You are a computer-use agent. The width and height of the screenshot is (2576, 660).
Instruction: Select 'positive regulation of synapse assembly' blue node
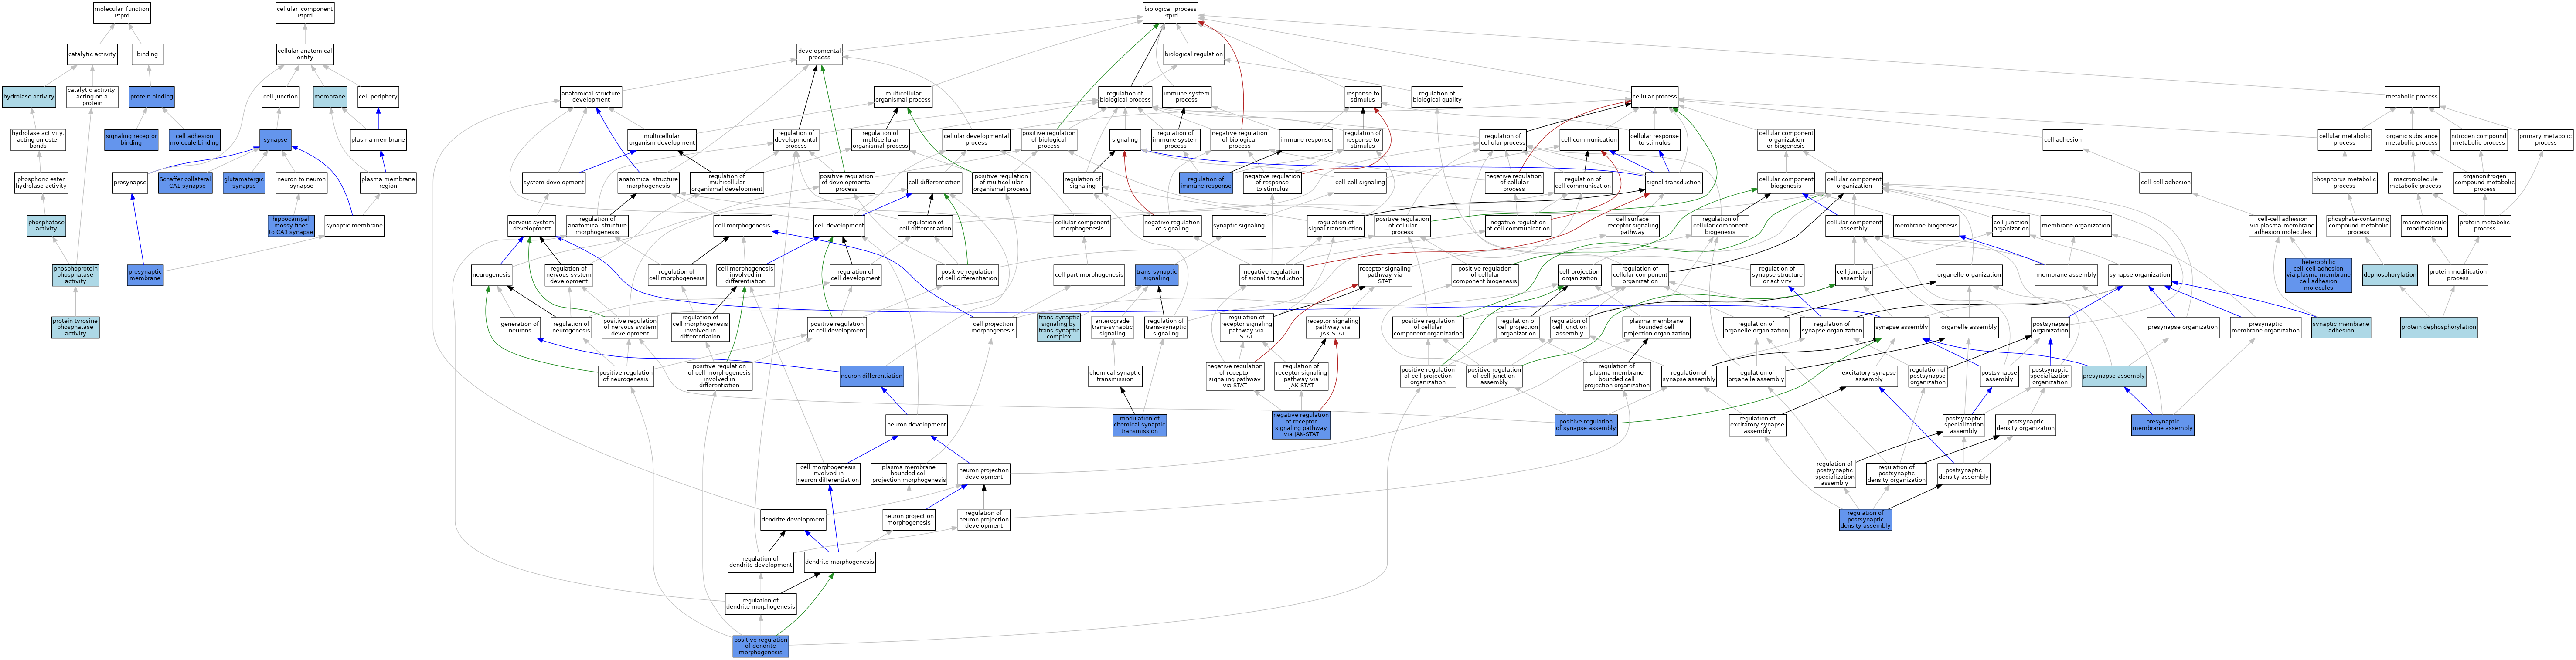click(x=1586, y=425)
